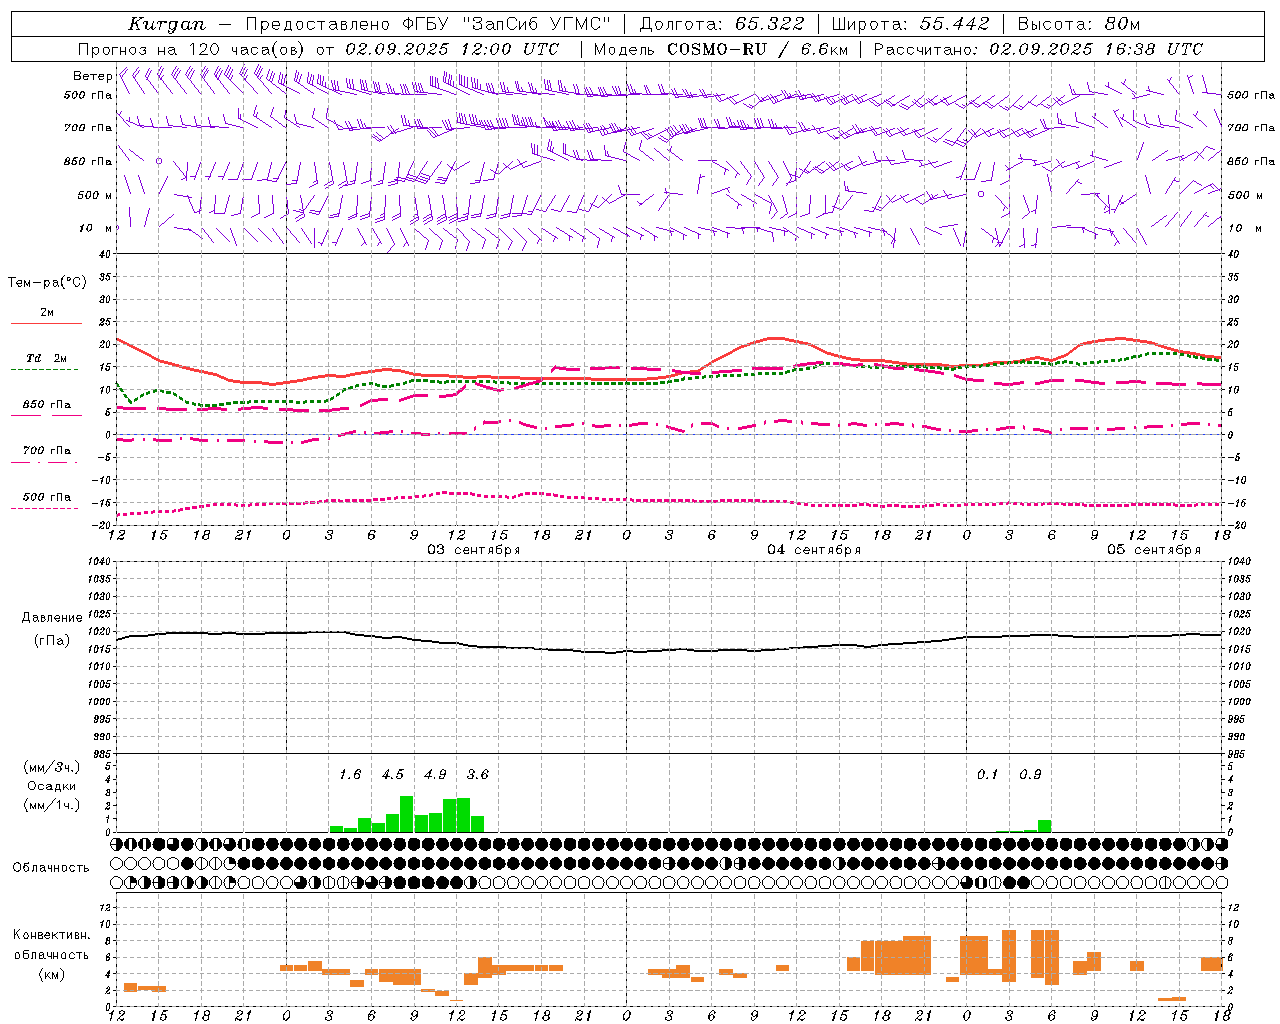This screenshot has width=1280, height=1024.
Task: Click the '03 сентября' date label
Action: [x=474, y=550]
